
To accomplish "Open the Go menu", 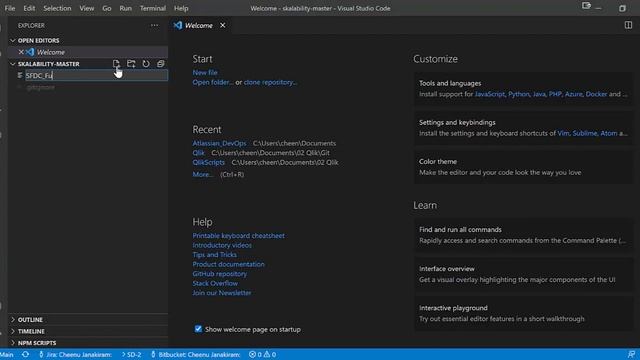I will click(x=107, y=8).
